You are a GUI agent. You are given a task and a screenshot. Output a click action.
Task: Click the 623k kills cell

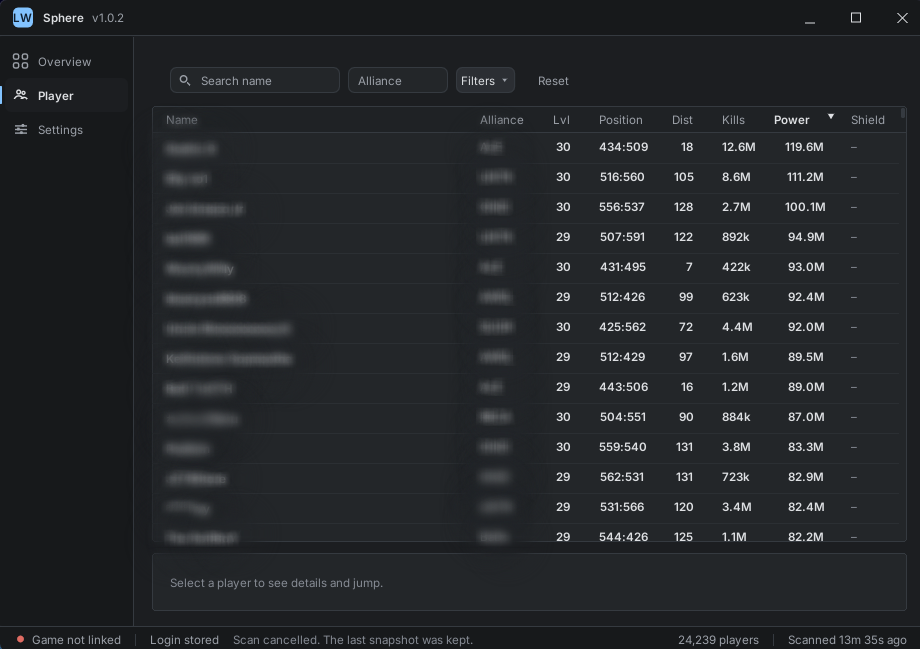point(735,297)
